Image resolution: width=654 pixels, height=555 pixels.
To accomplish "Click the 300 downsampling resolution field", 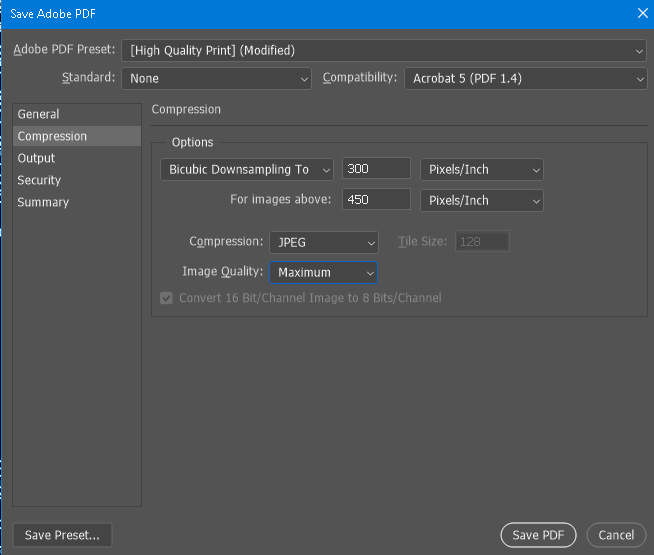I will pos(376,170).
